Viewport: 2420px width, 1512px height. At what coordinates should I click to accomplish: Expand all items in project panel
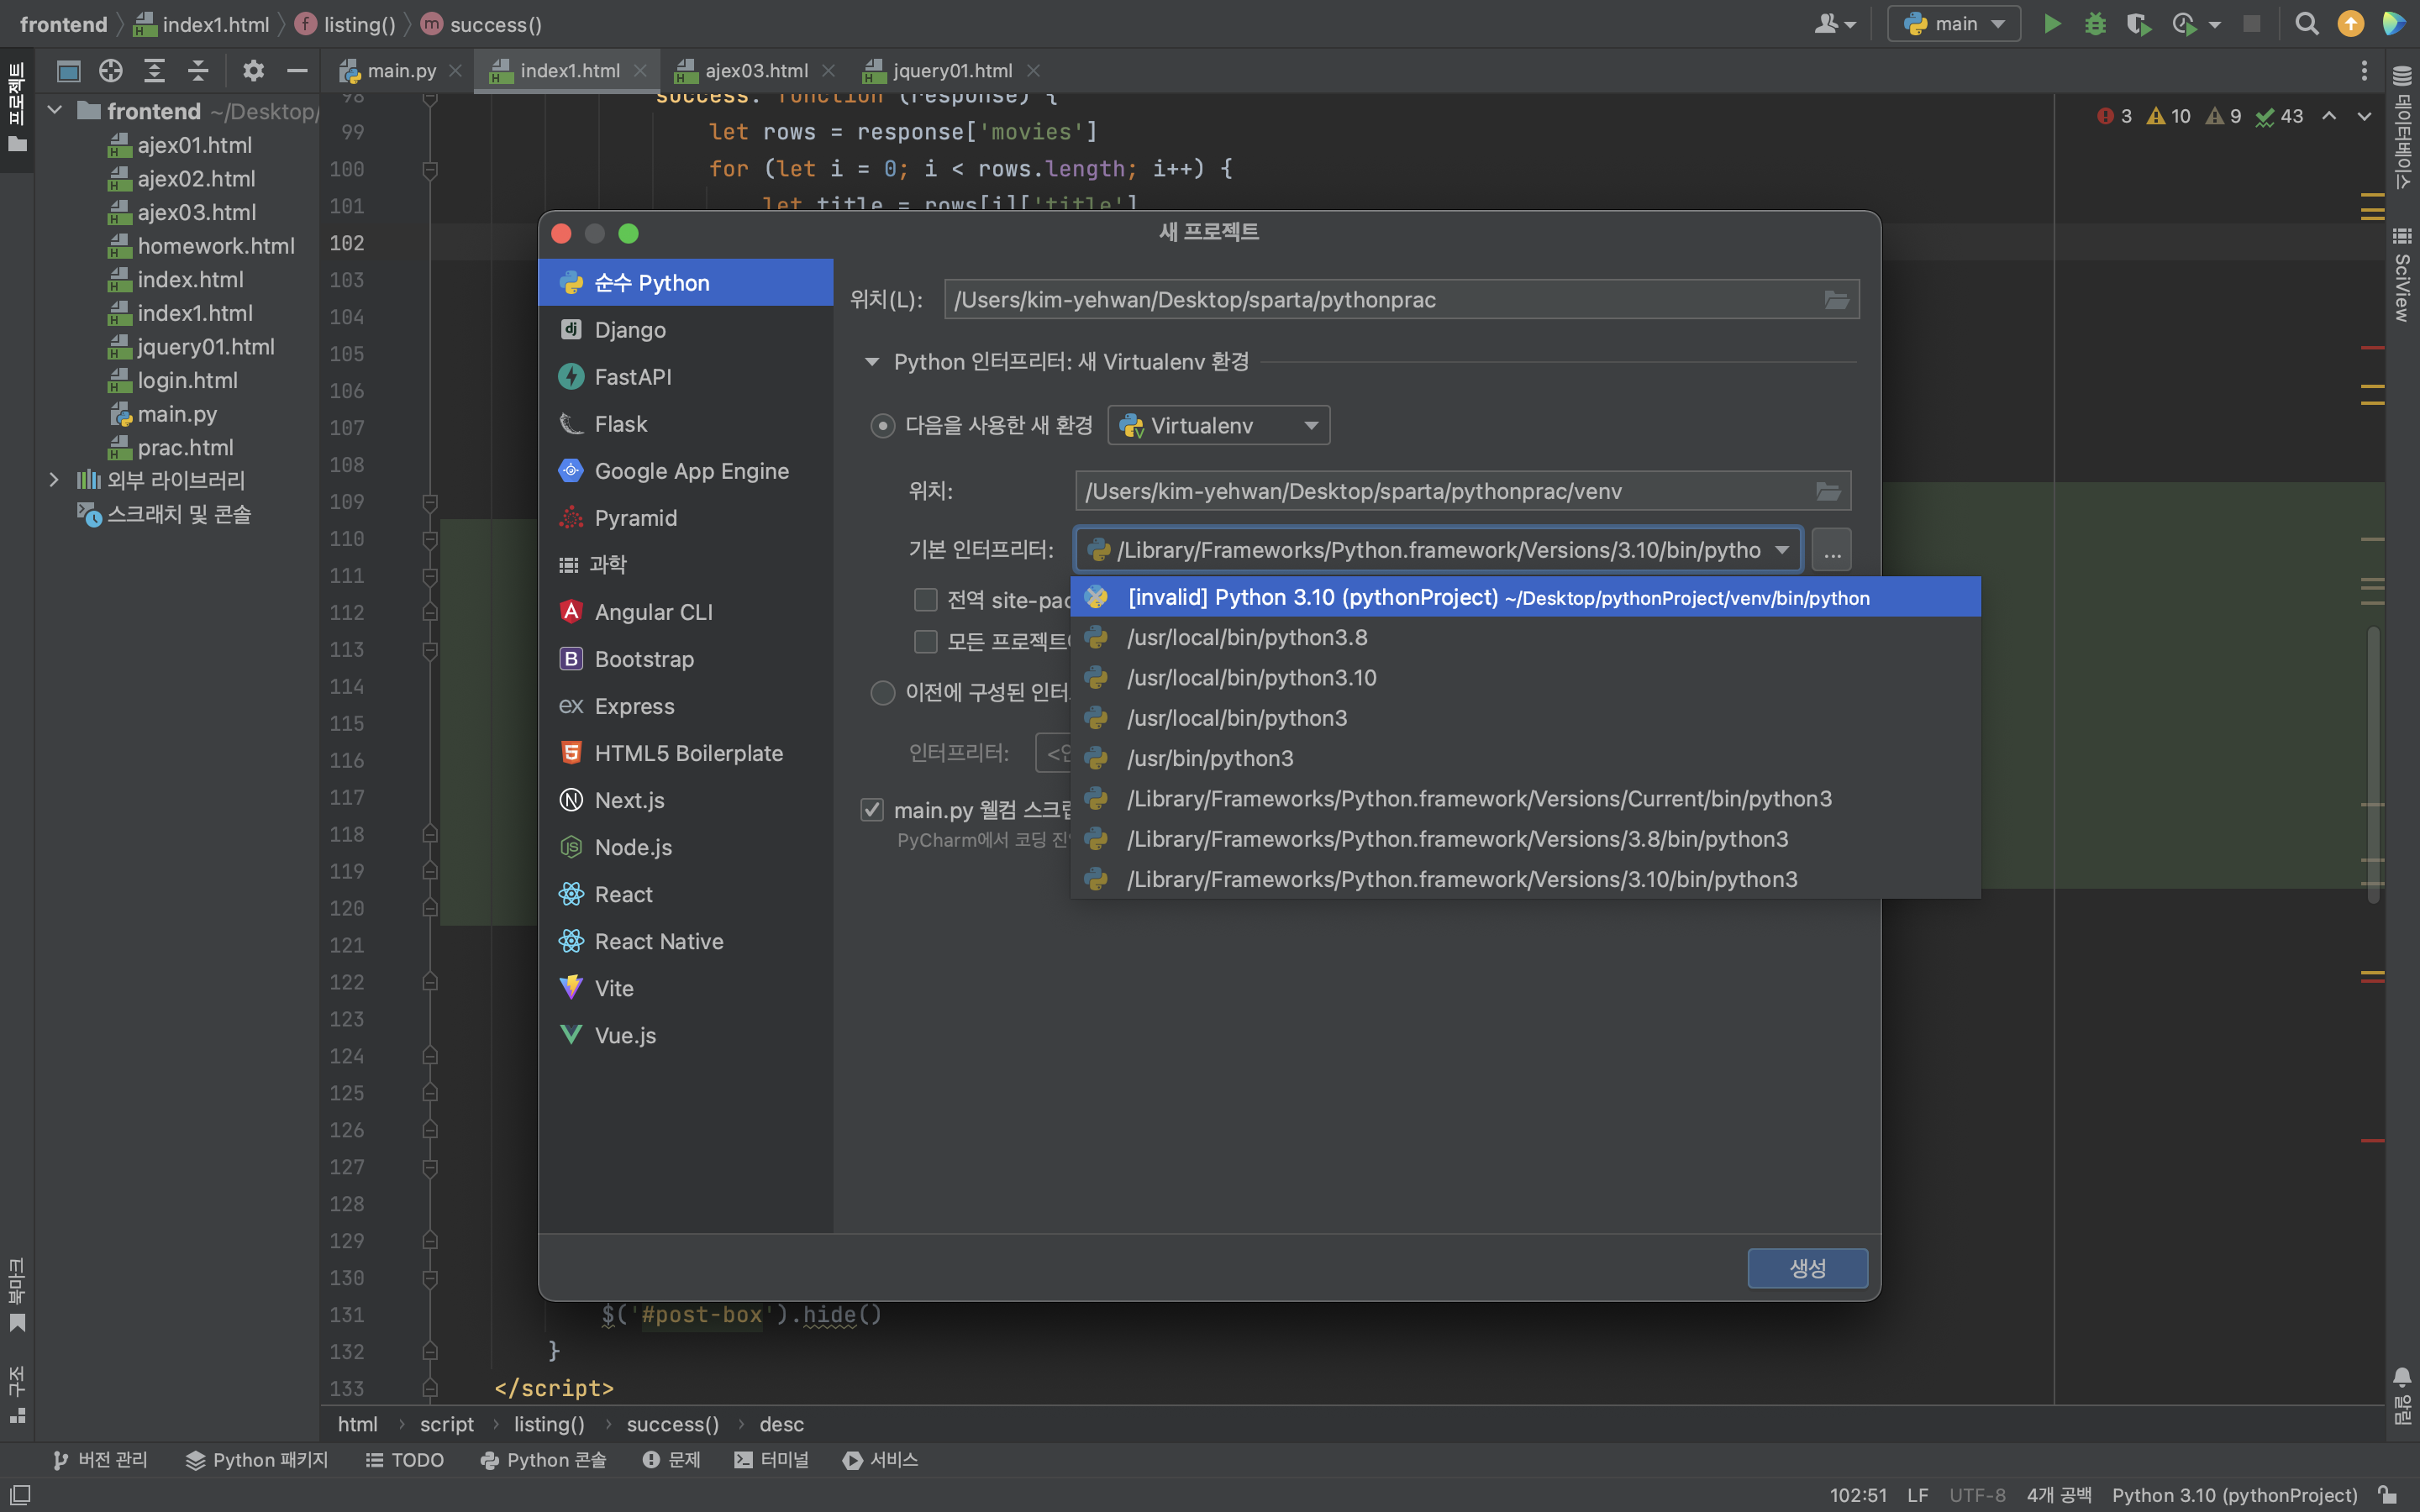click(x=154, y=71)
